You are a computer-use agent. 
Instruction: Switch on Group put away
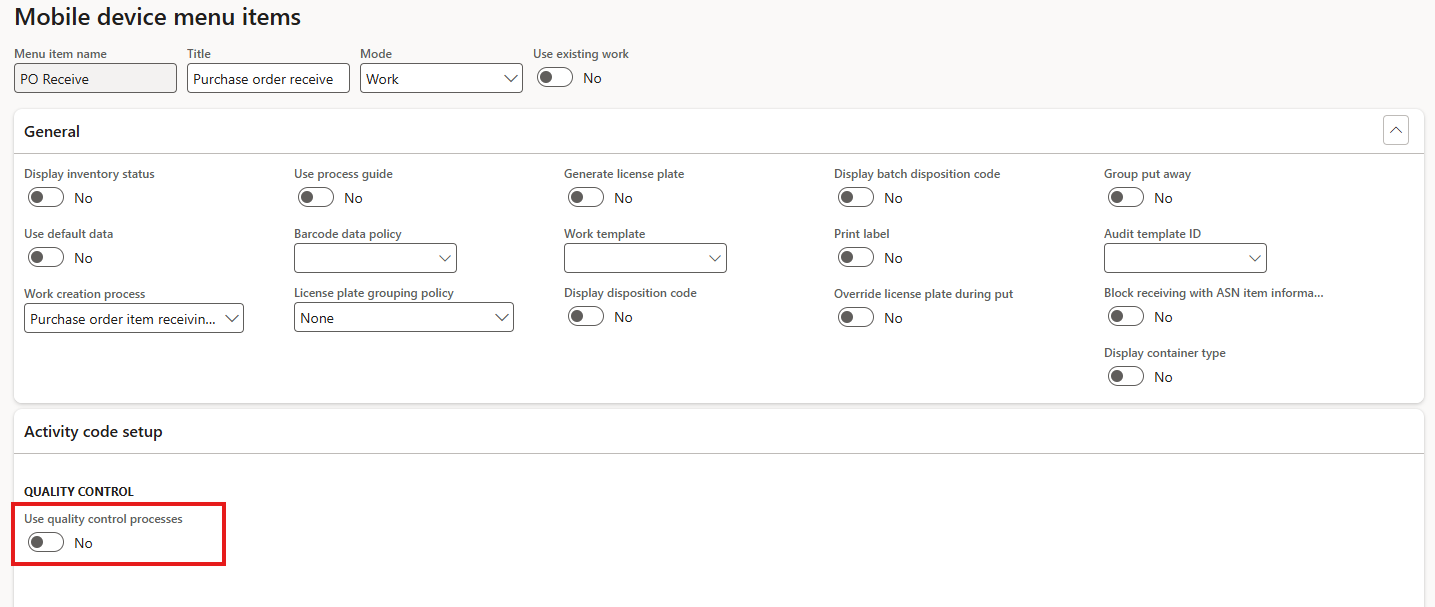[x=1126, y=198]
